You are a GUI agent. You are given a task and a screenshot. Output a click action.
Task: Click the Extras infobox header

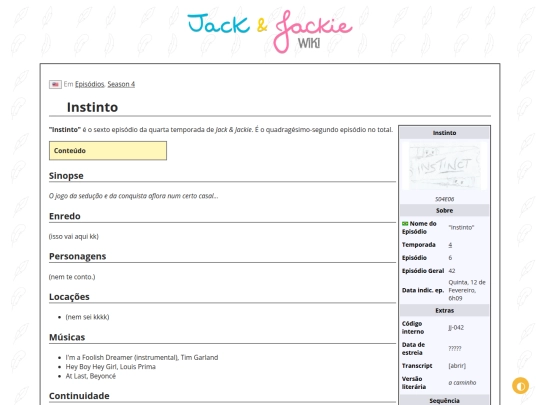[x=444, y=310]
